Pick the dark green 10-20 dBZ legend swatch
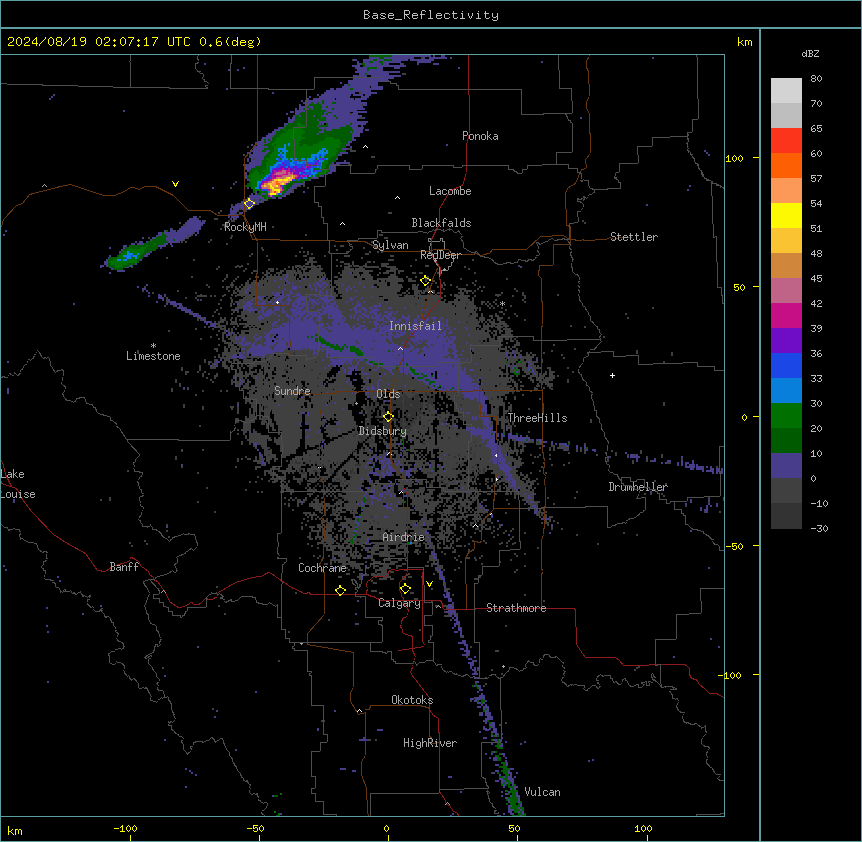The image size is (862, 842). click(786, 440)
